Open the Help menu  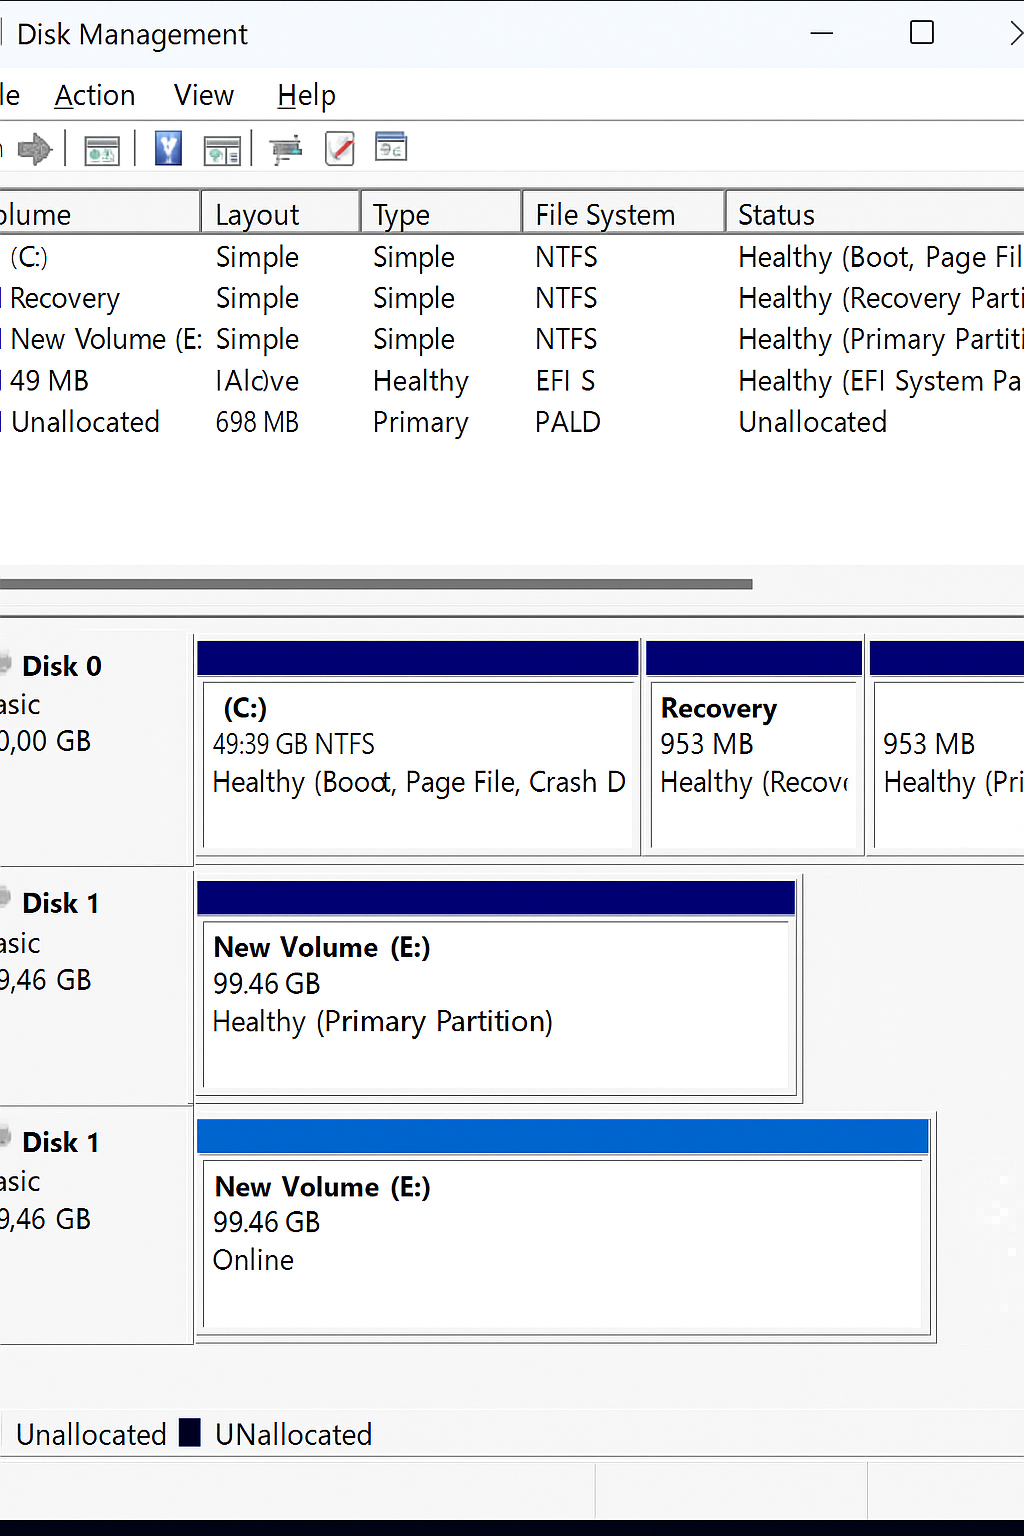(307, 96)
